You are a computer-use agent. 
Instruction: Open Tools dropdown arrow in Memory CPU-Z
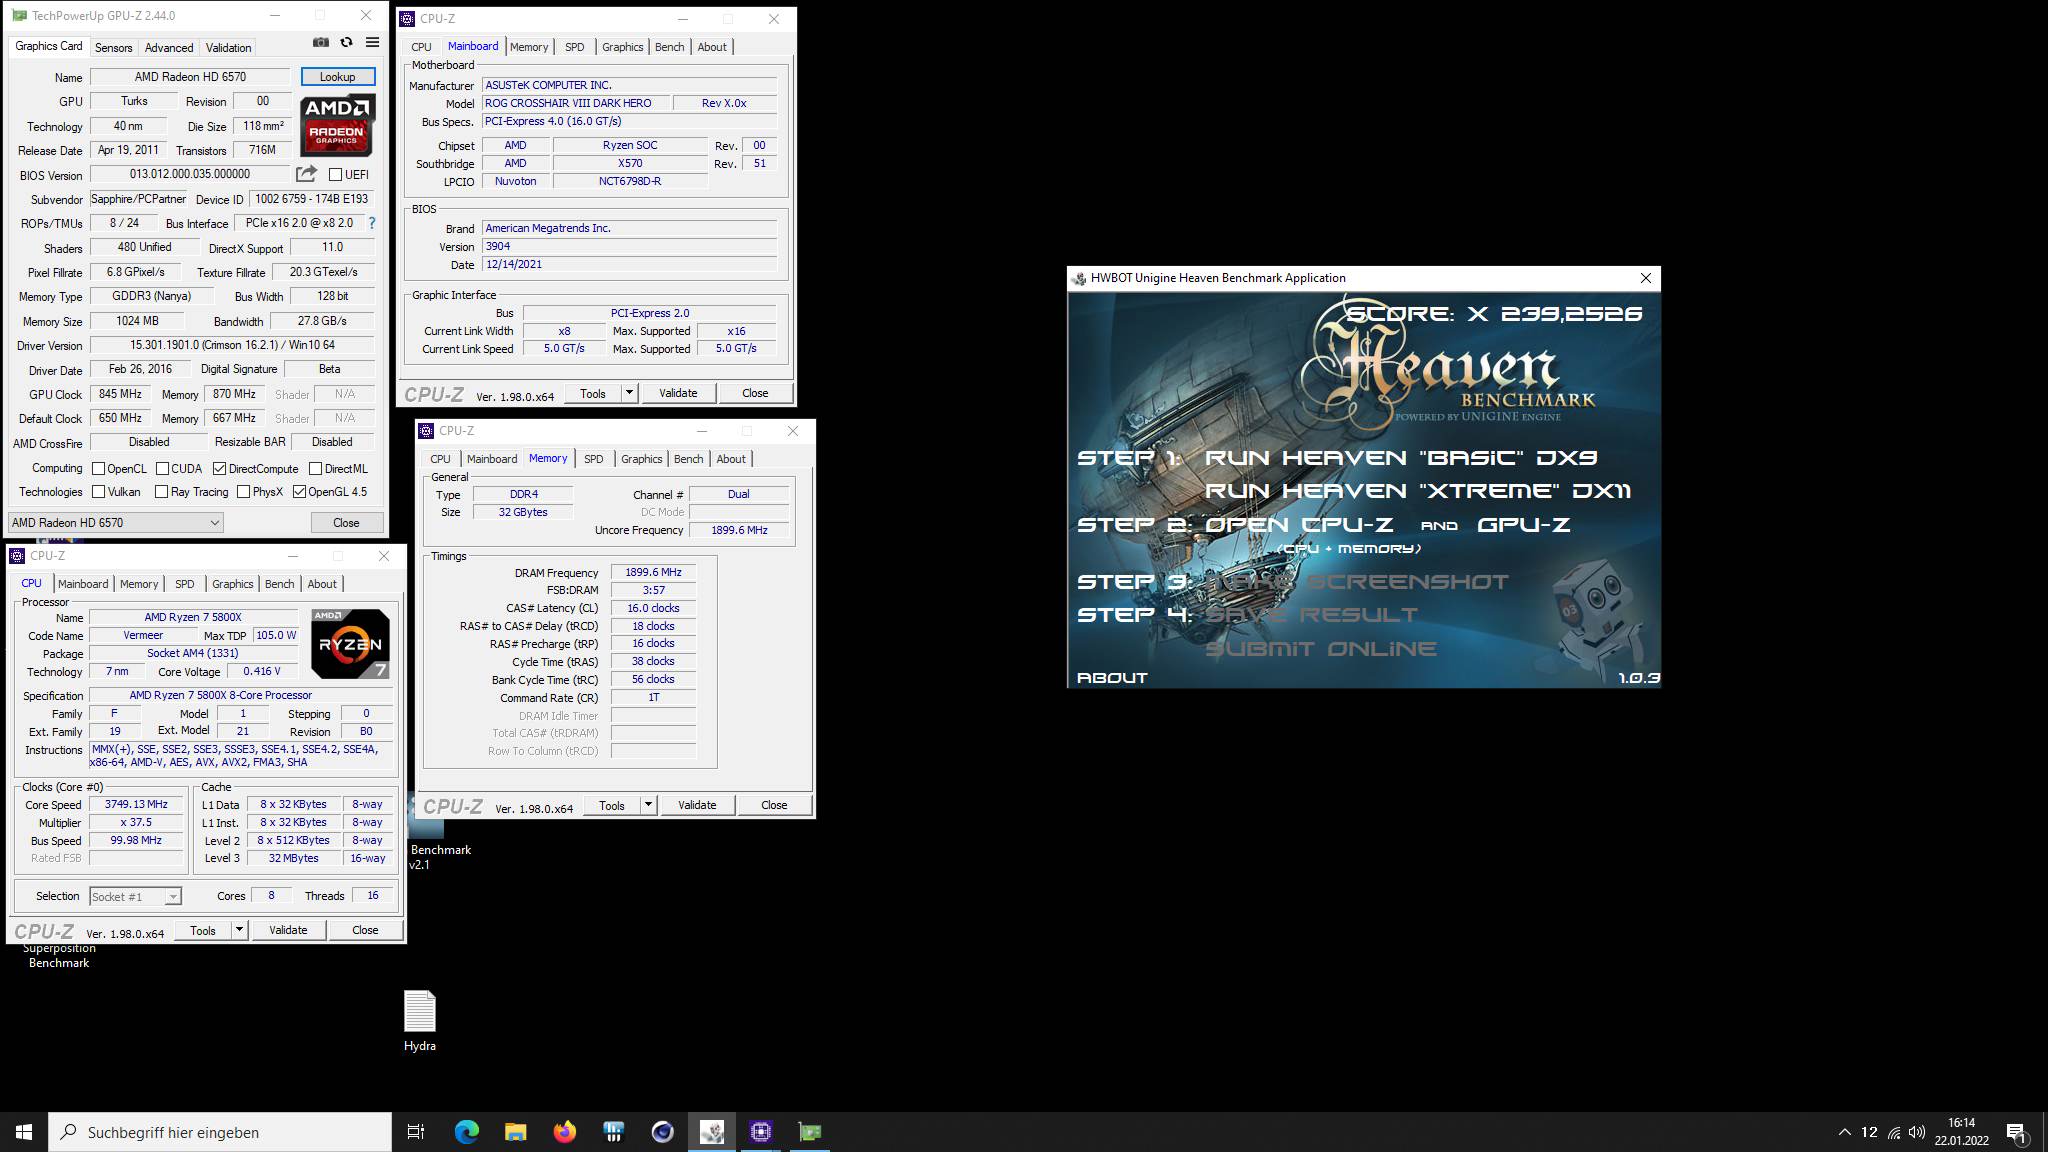pos(648,805)
